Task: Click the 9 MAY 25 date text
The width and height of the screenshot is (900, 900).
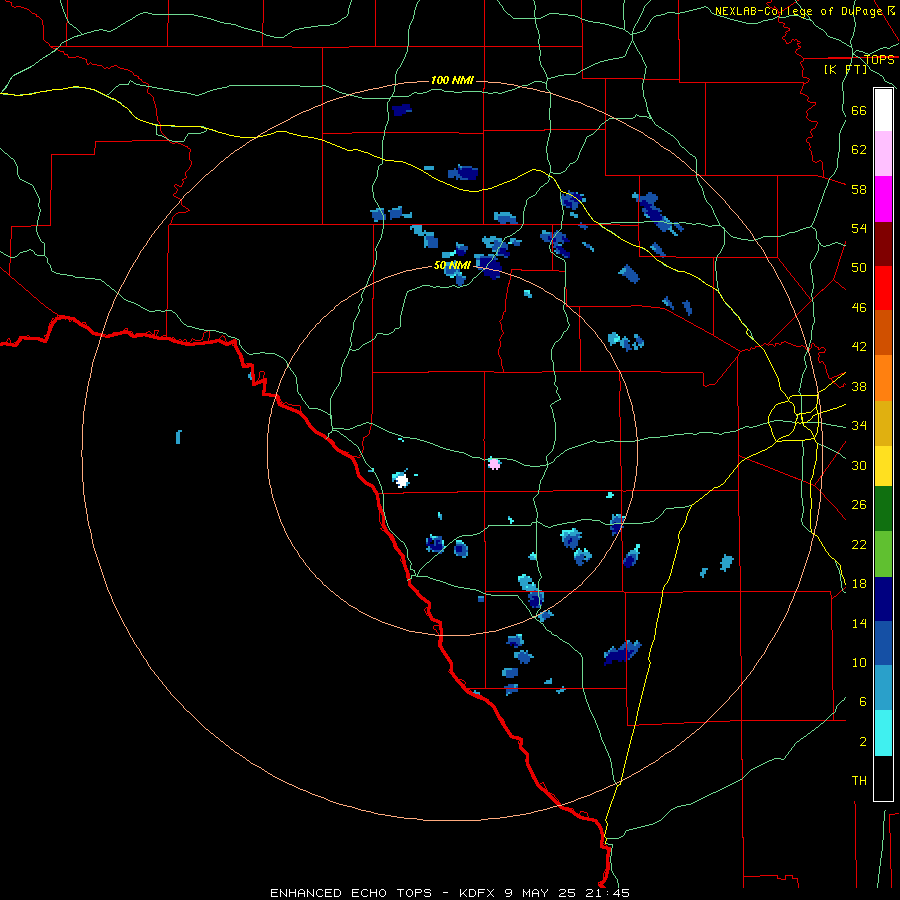Action: pyautogui.click(x=542, y=893)
